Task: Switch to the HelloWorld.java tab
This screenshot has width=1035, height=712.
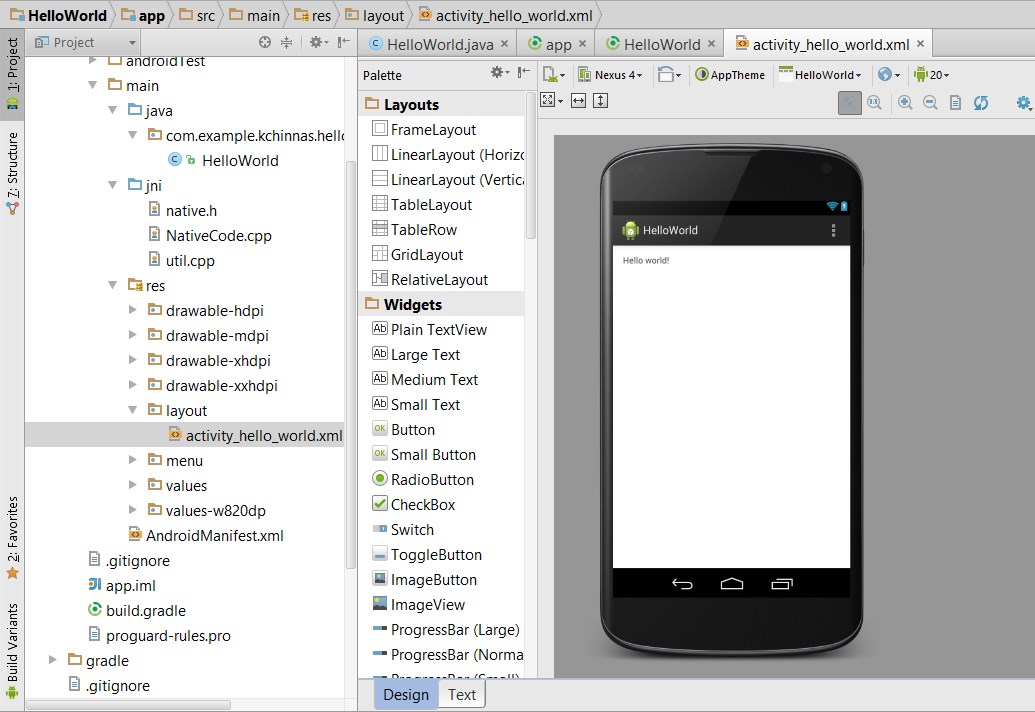Action: click(439, 44)
